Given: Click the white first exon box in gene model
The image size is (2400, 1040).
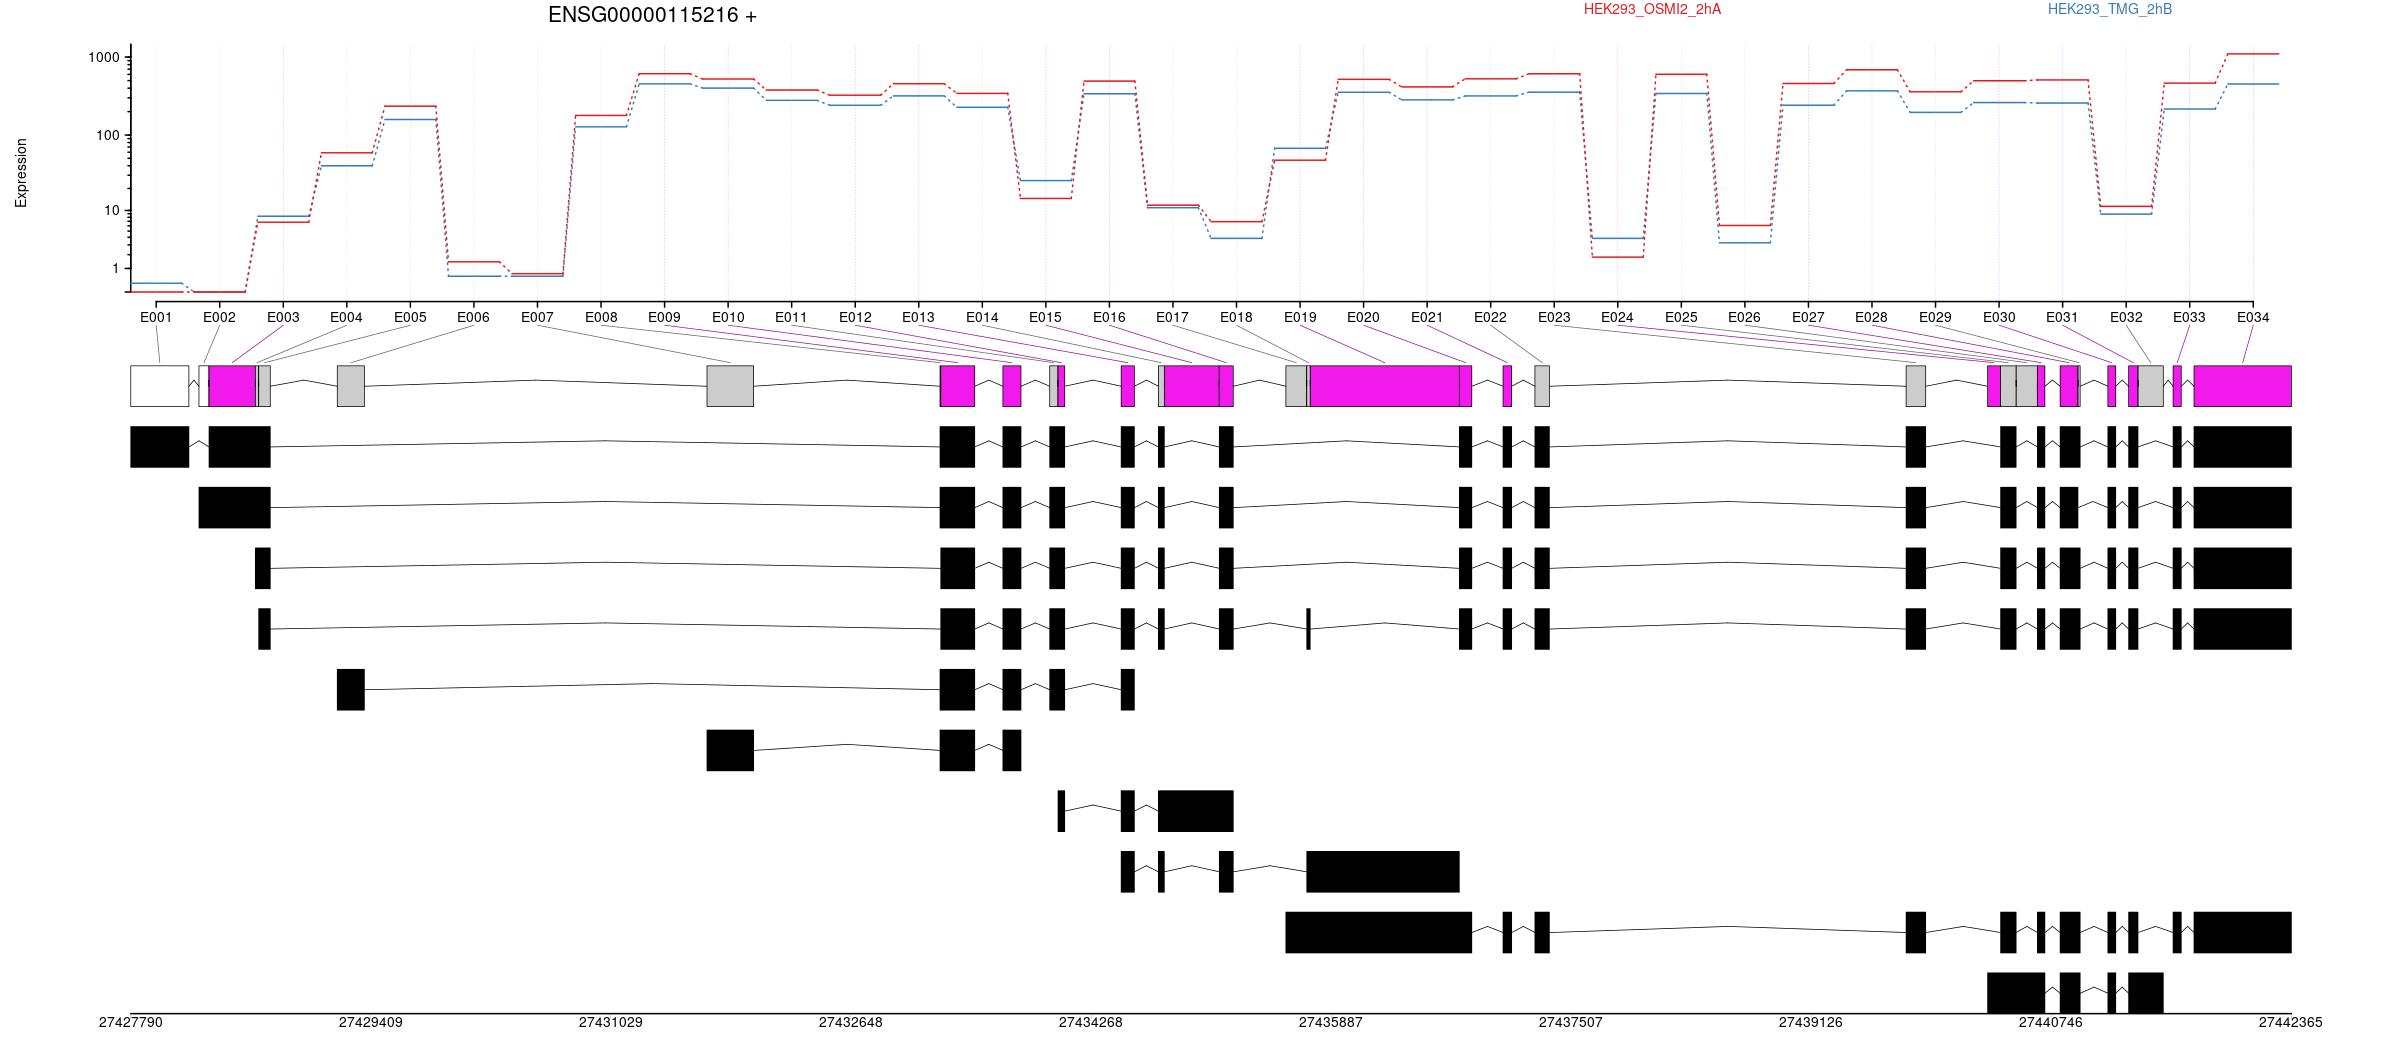Looking at the screenshot, I should (x=160, y=386).
